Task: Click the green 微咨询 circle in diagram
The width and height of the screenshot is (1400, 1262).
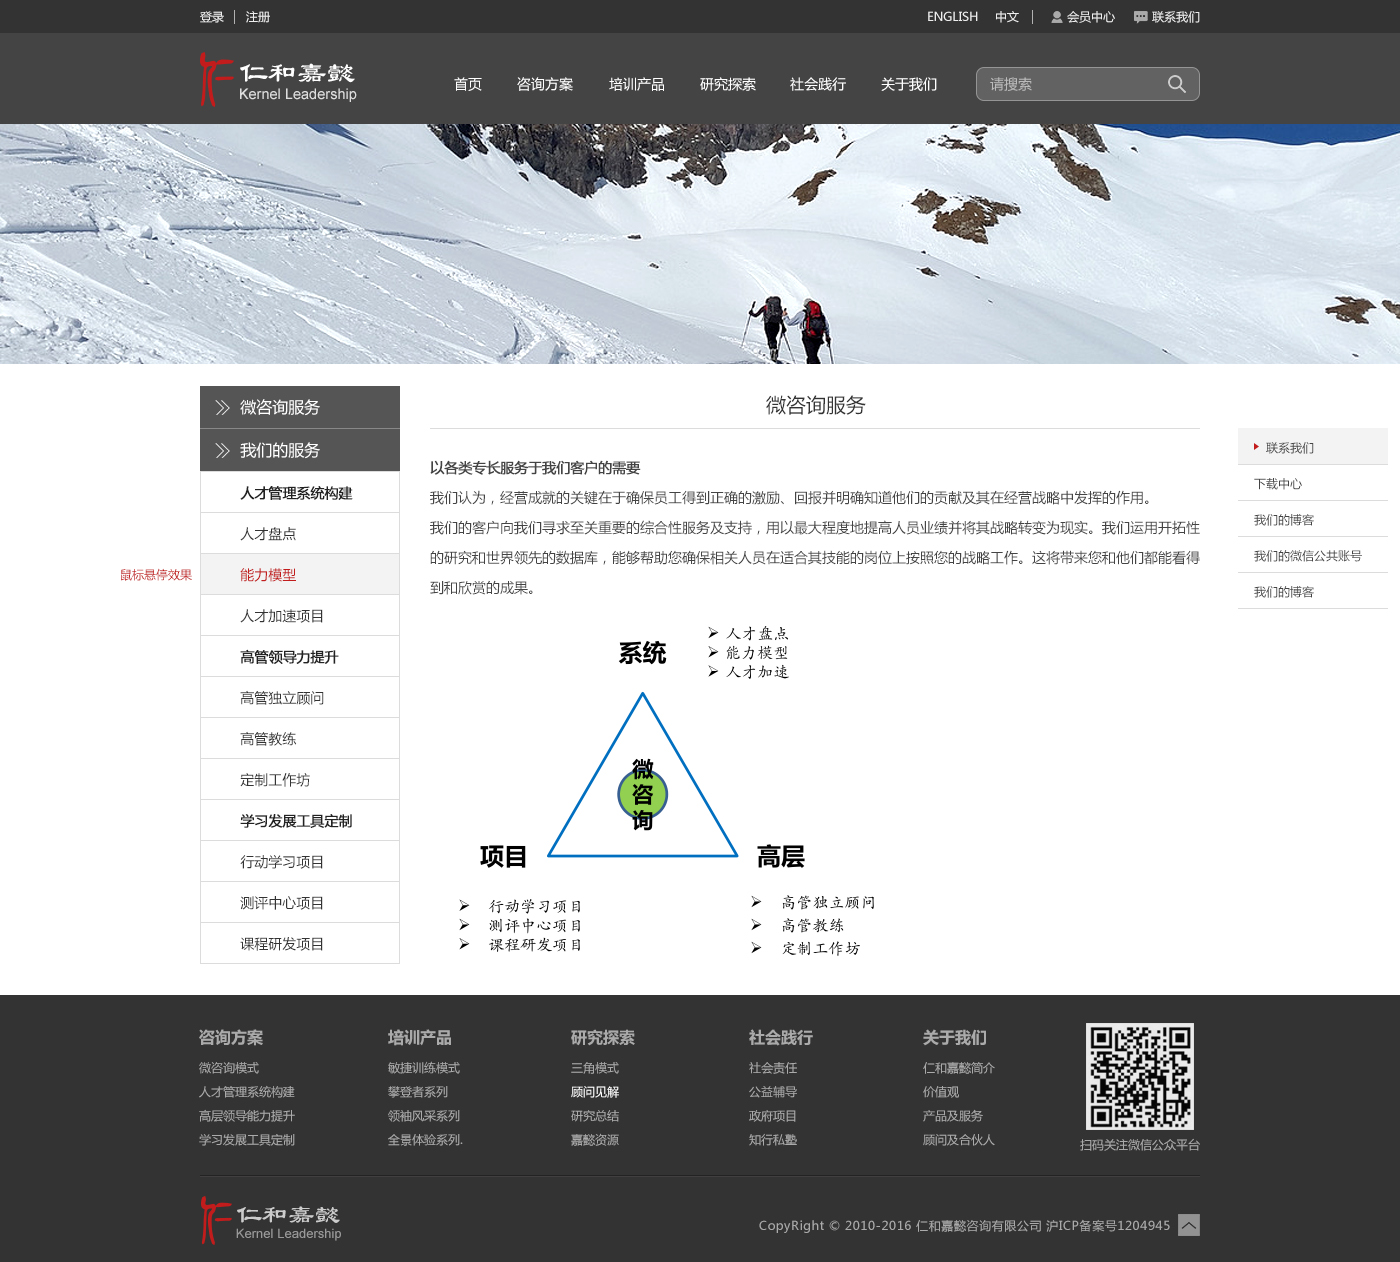Action: [x=643, y=795]
